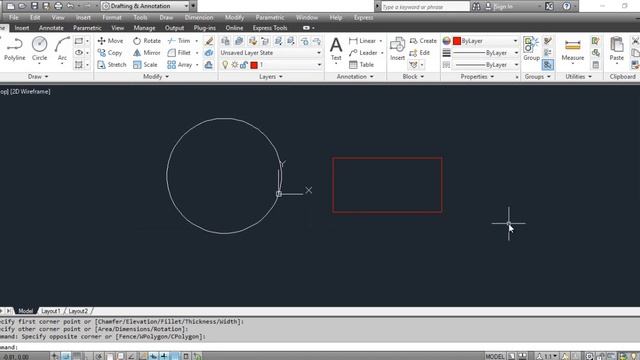The image size is (640, 360).
Task: Click the Fillet tool
Action: point(179,53)
